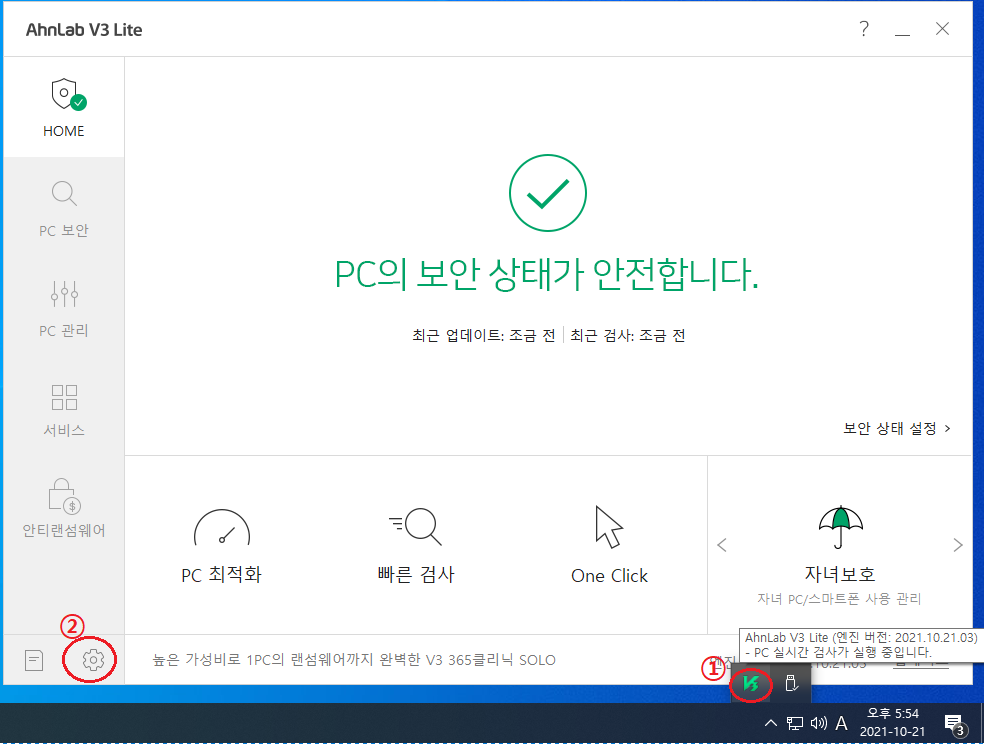Open the log/notes icon beside settings
Image resolution: width=984 pixels, height=744 pixels.
[x=35, y=660]
